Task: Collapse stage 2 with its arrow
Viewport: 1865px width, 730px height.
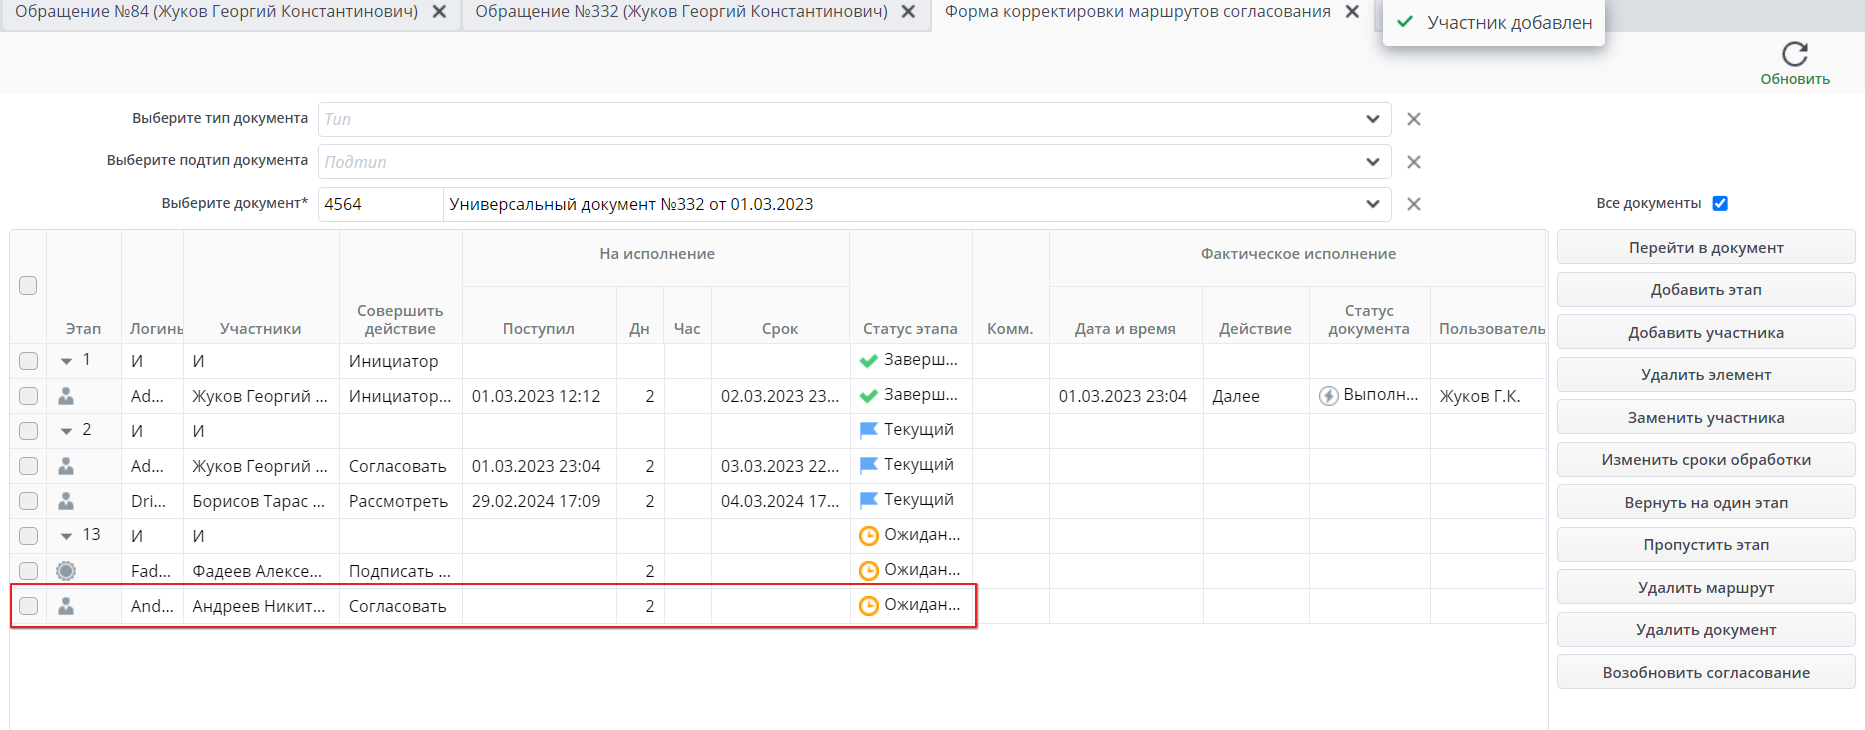Action: 66,431
